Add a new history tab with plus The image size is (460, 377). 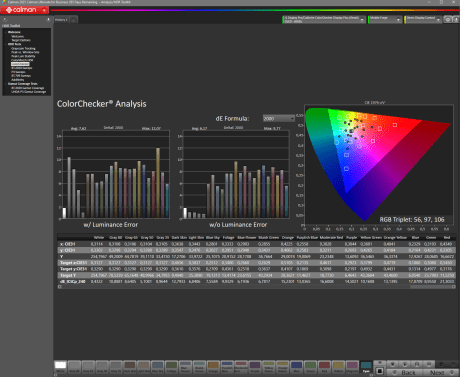tap(73, 20)
